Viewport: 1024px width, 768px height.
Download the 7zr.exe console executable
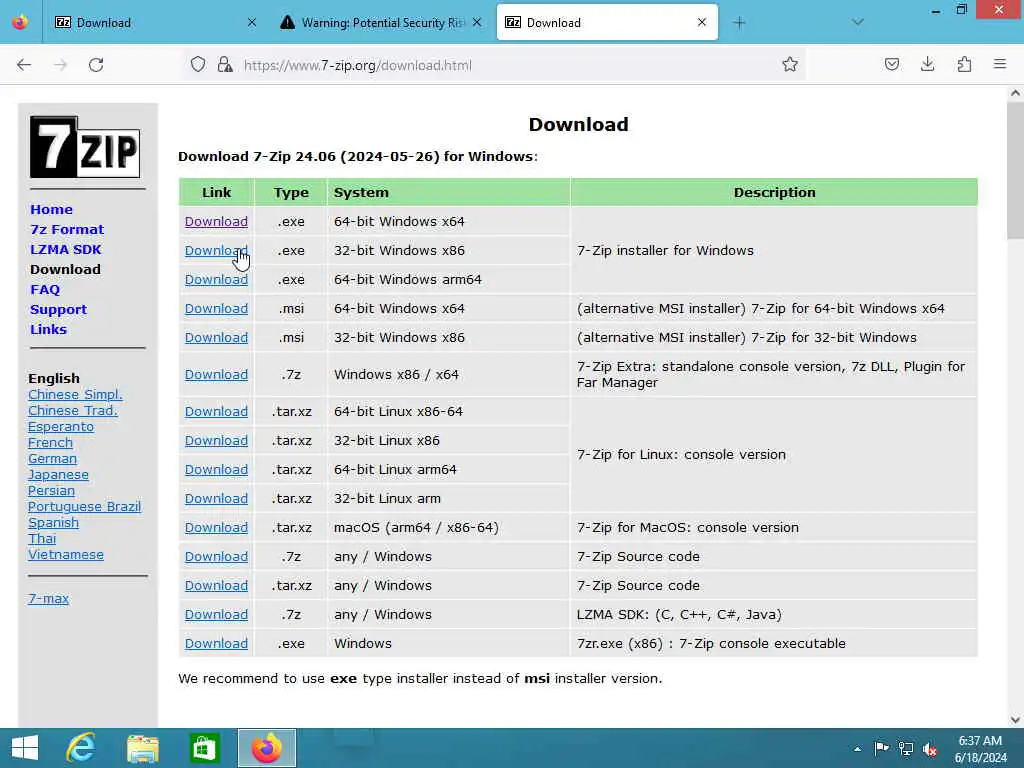(216, 644)
